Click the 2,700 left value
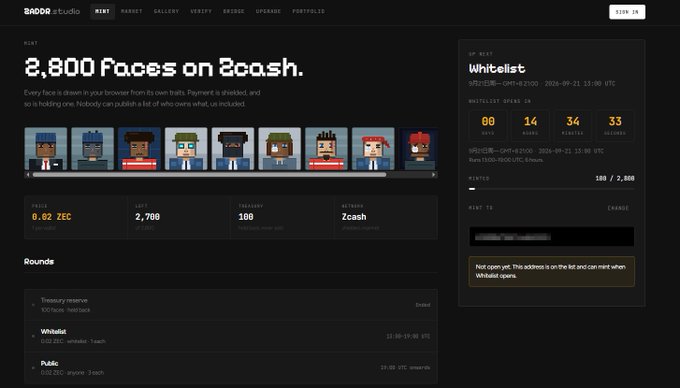This screenshot has height=388, width=680. coord(147,217)
